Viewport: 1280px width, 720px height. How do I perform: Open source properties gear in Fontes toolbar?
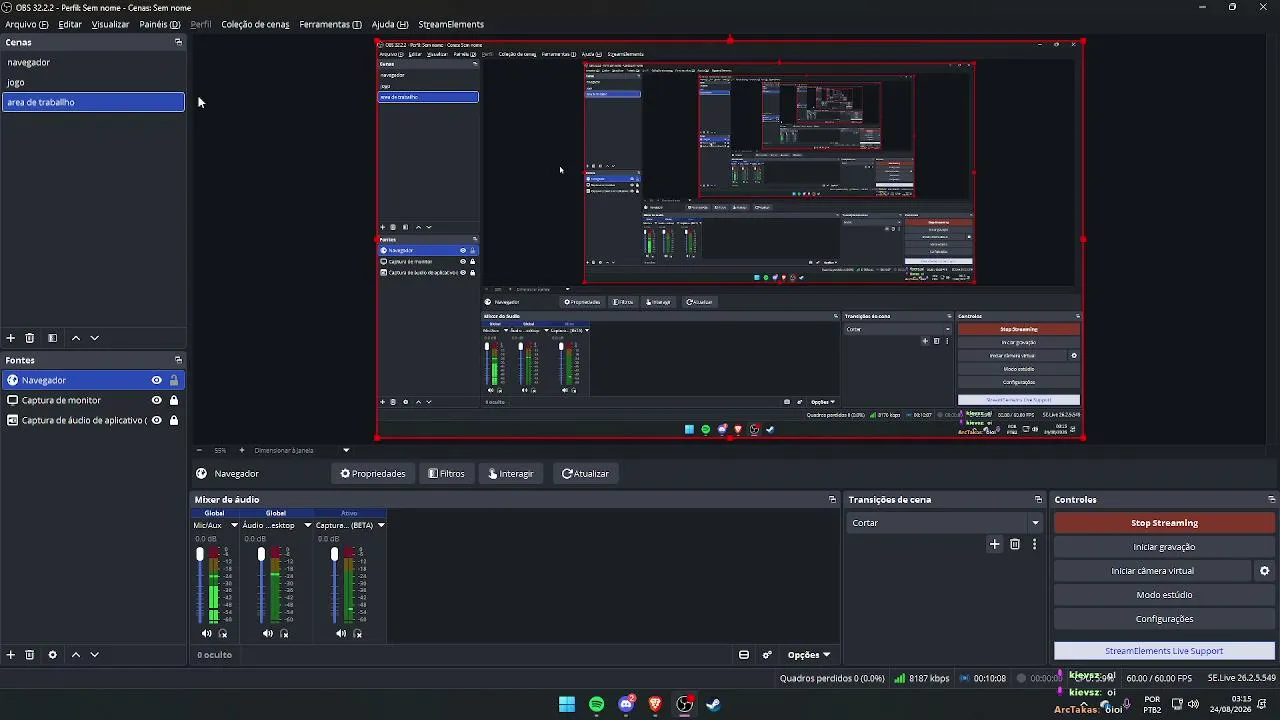point(52,655)
